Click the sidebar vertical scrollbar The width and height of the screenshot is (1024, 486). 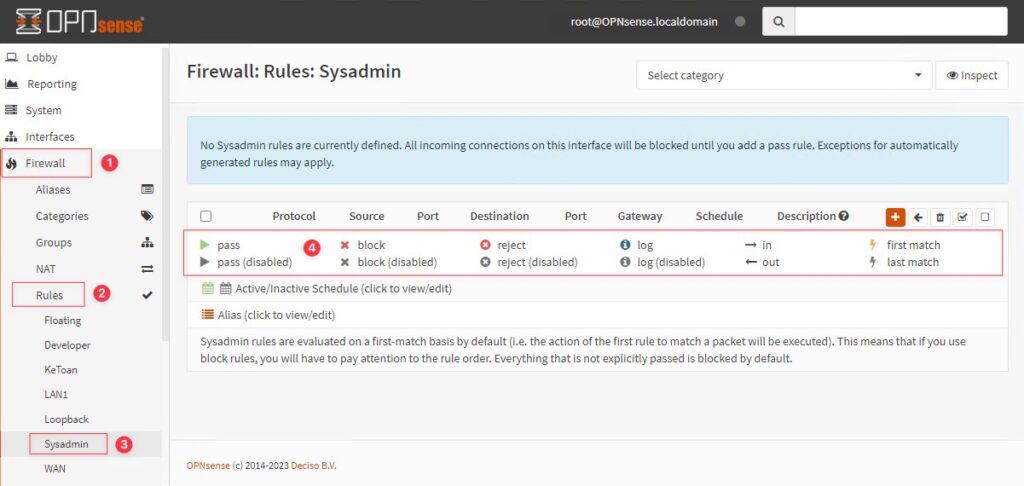[166, 193]
